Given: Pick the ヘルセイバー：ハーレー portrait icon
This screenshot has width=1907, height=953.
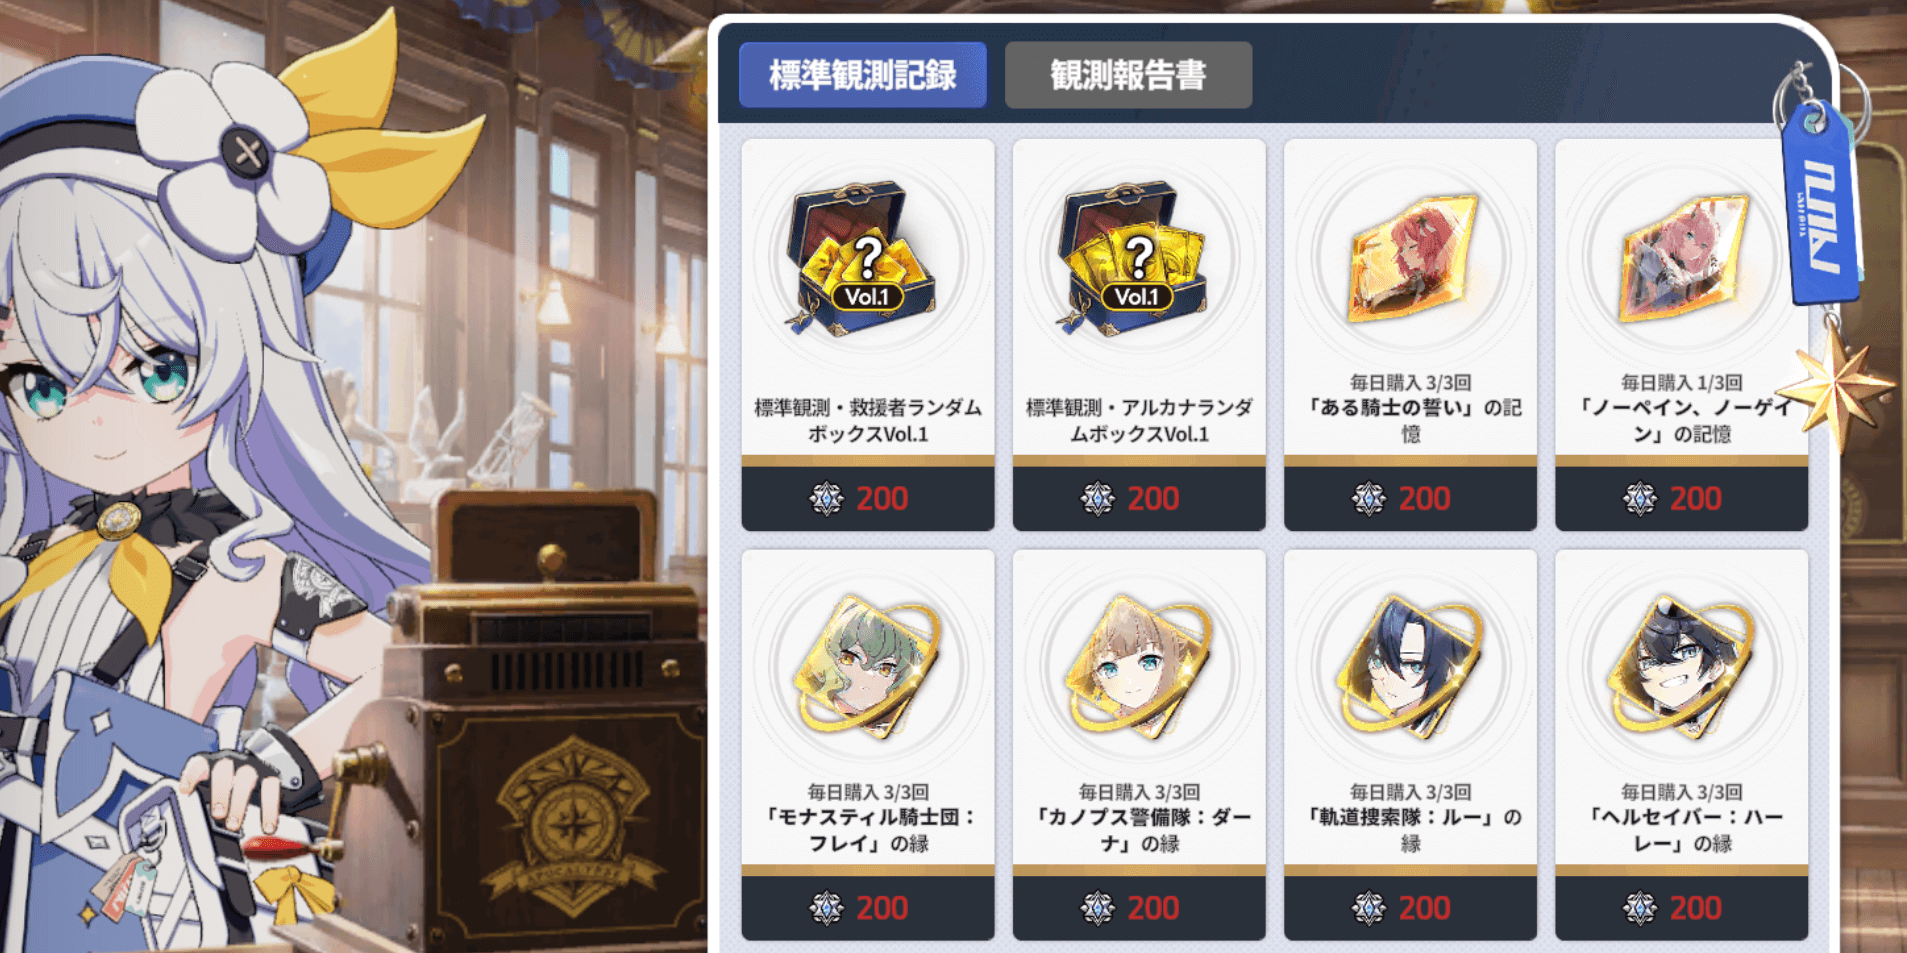Looking at the screenshot, I should click(1682, 667).
